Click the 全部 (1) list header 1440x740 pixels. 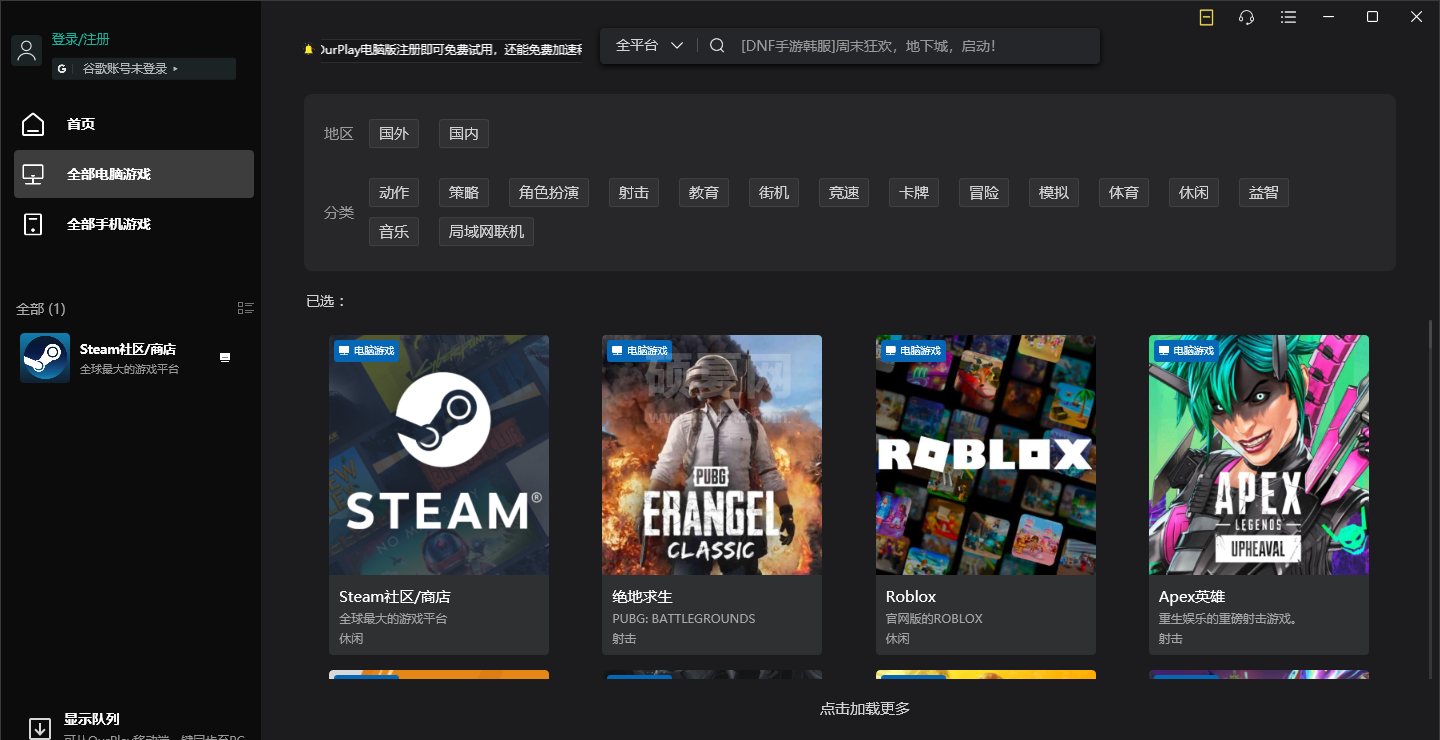pos(41,309)
